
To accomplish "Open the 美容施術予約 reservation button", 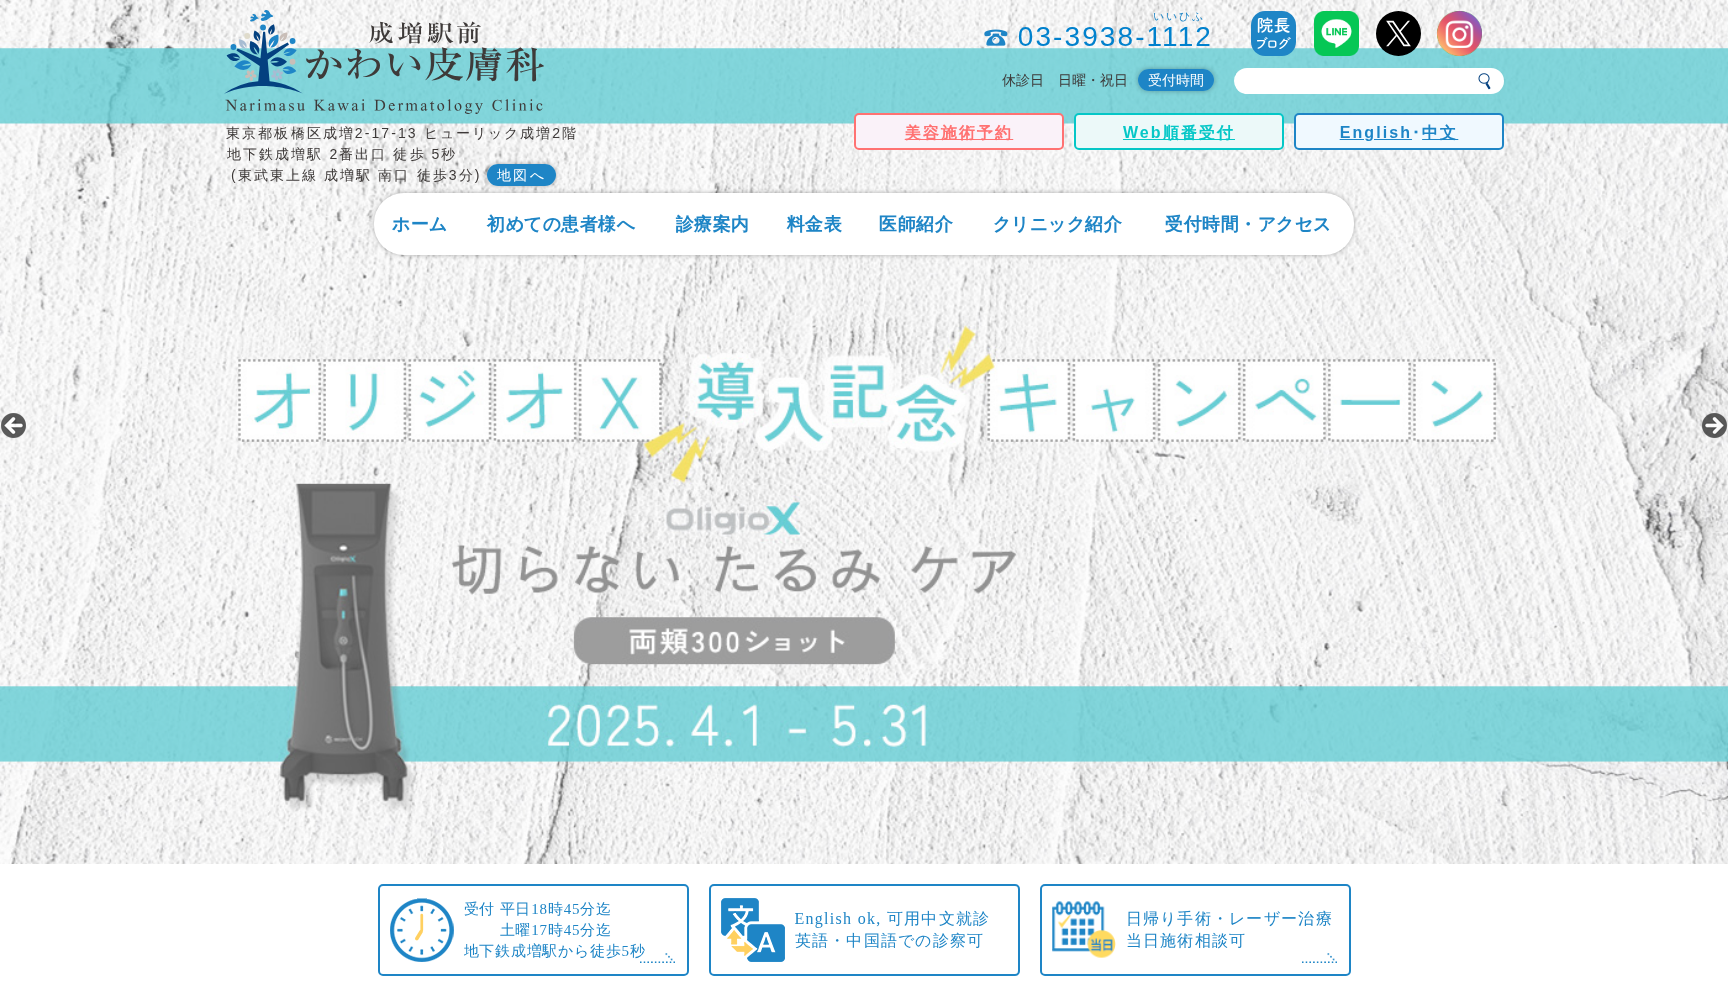I will tap(958, 131).
